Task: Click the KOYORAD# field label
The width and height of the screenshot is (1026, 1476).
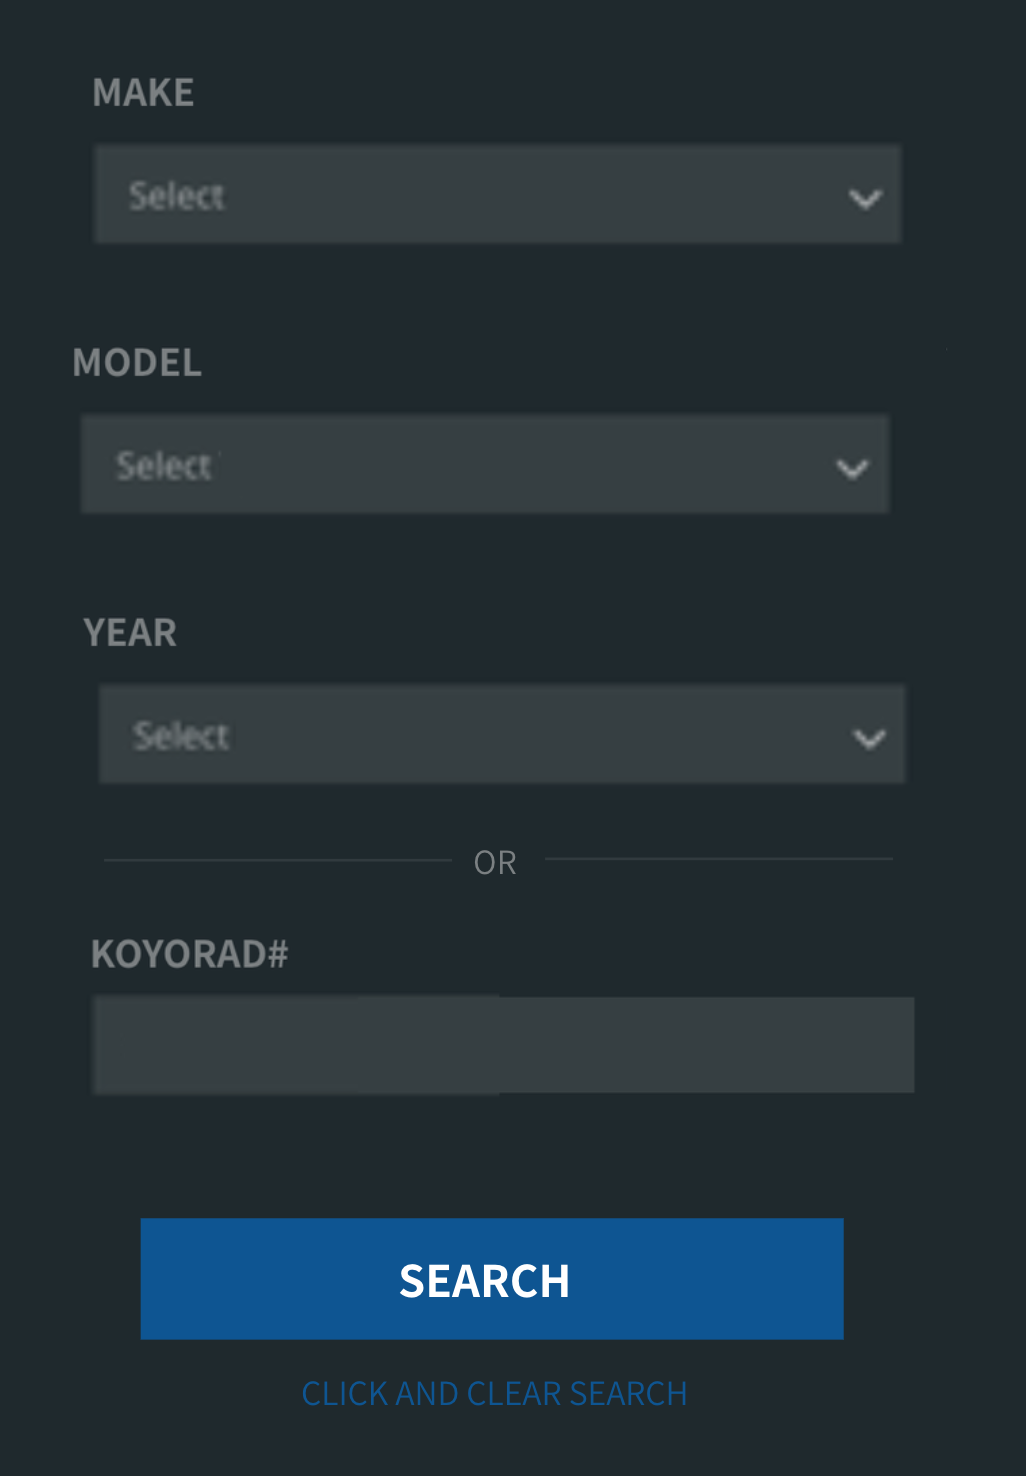Action: [190, 954]
